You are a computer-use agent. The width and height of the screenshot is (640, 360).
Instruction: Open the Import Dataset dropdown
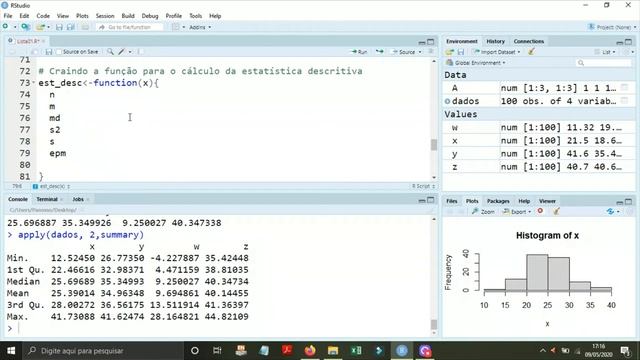[x=497, y=52]
